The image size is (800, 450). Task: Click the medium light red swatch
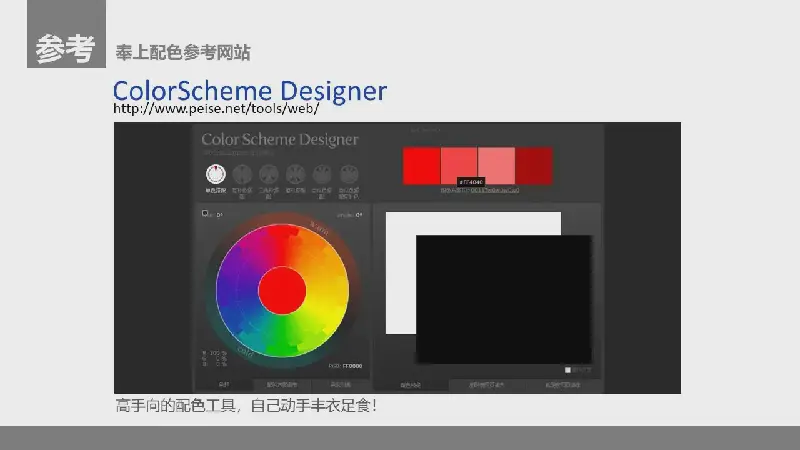point(459,166)
